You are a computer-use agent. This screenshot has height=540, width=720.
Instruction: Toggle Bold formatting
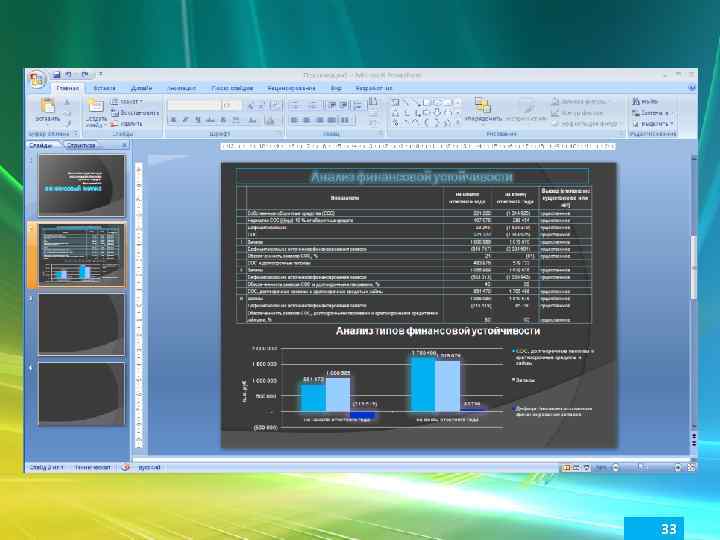pyautogui.click(x=173, y=120)
